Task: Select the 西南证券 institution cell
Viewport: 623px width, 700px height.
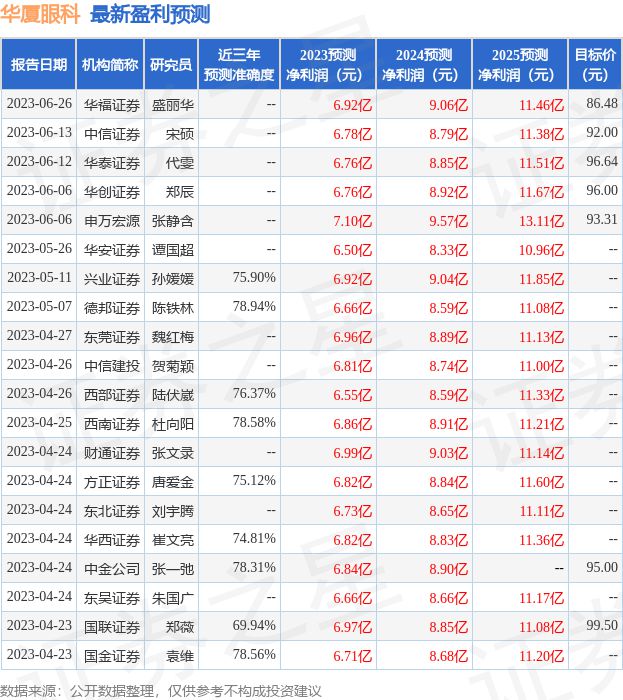Action: [x=112, y=424]
